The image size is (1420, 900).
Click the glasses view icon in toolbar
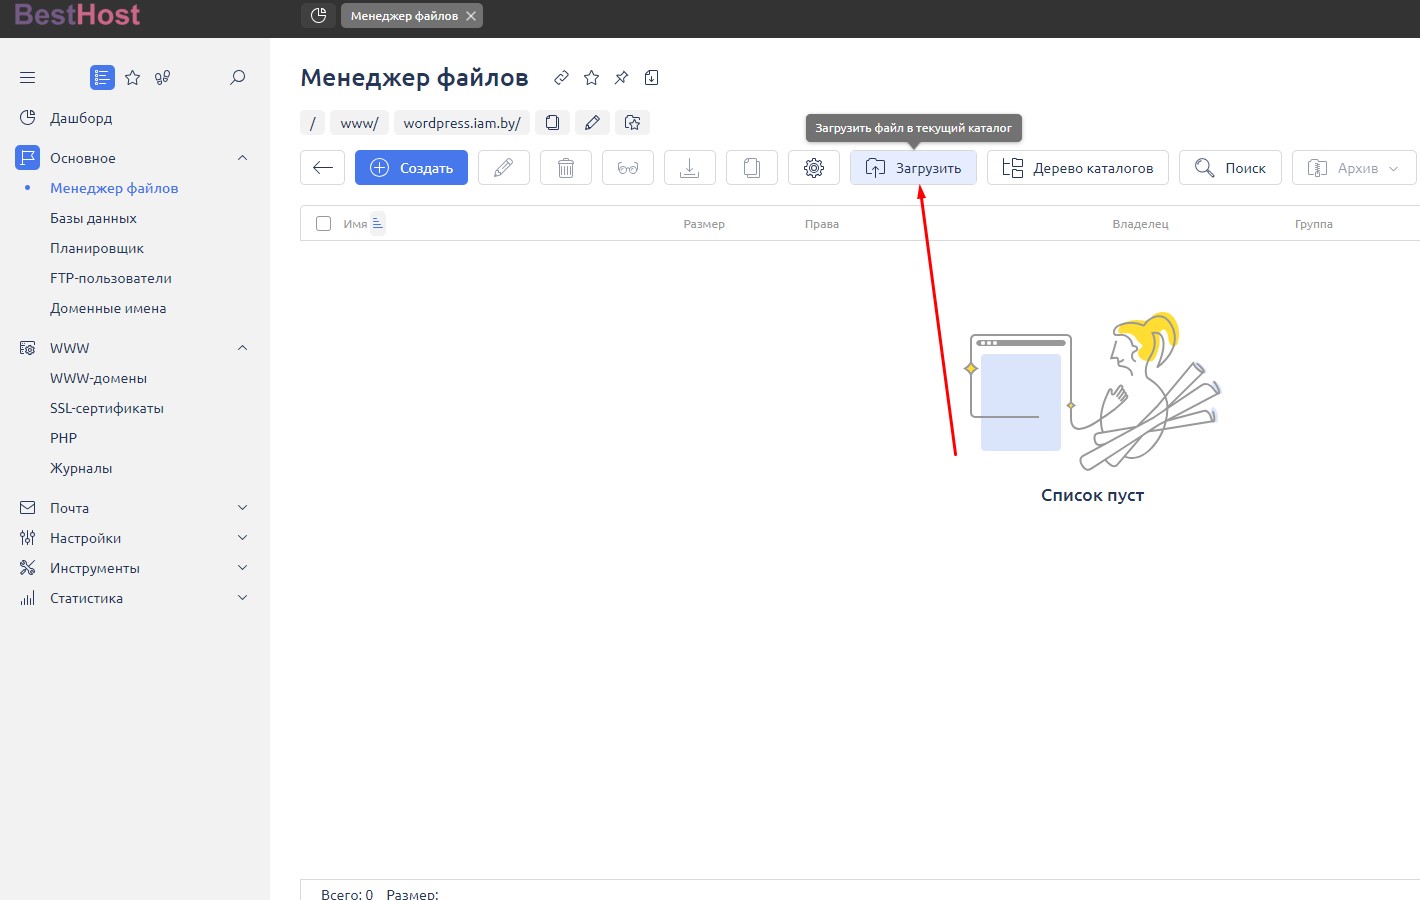(627, 168)
